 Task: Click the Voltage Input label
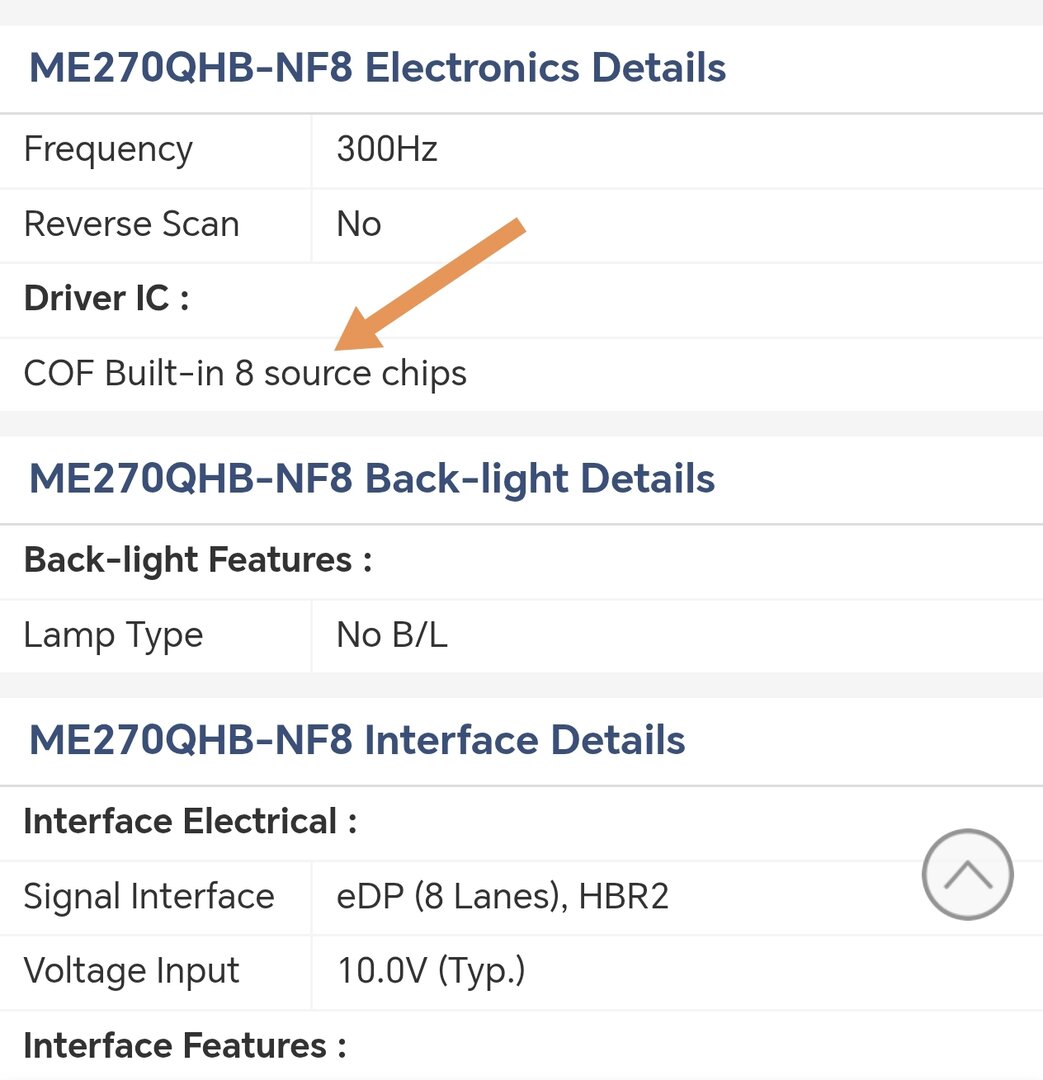(131, 971)
